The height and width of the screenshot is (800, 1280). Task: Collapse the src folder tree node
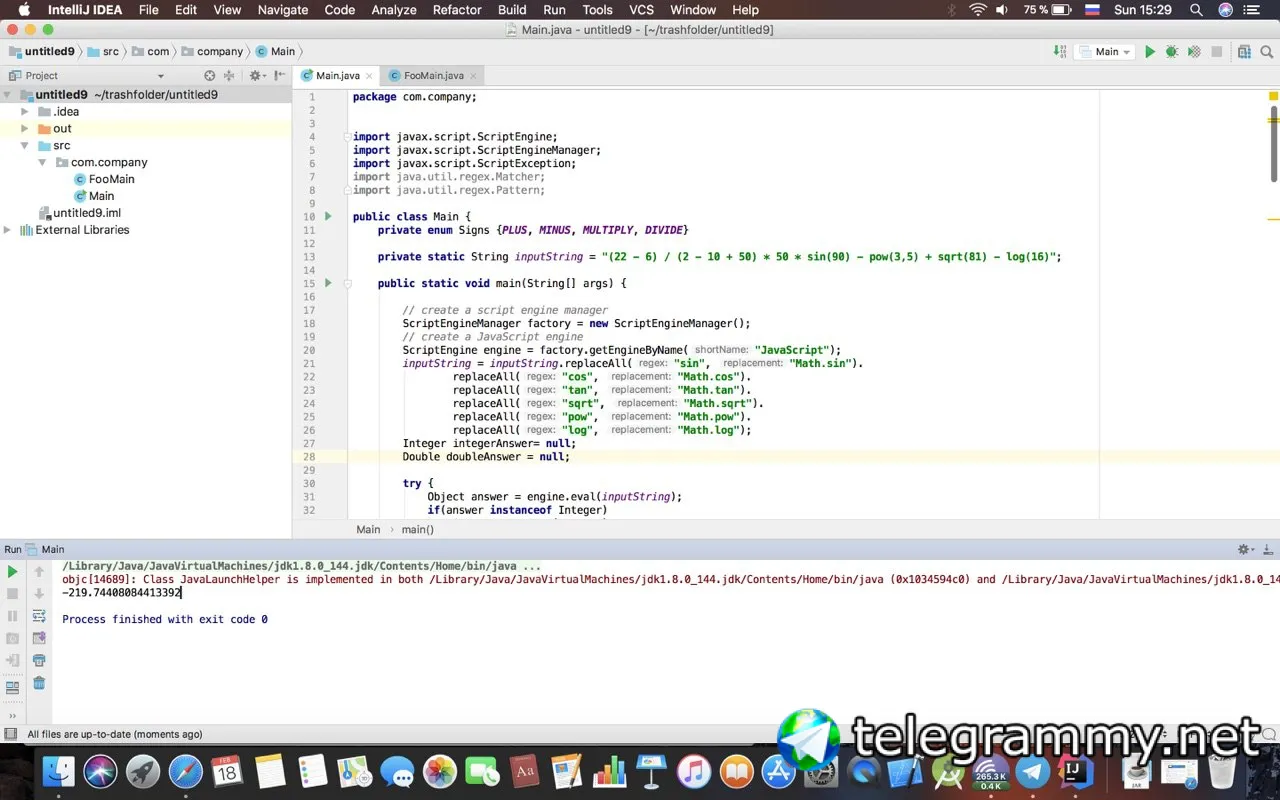click(25, 146)
